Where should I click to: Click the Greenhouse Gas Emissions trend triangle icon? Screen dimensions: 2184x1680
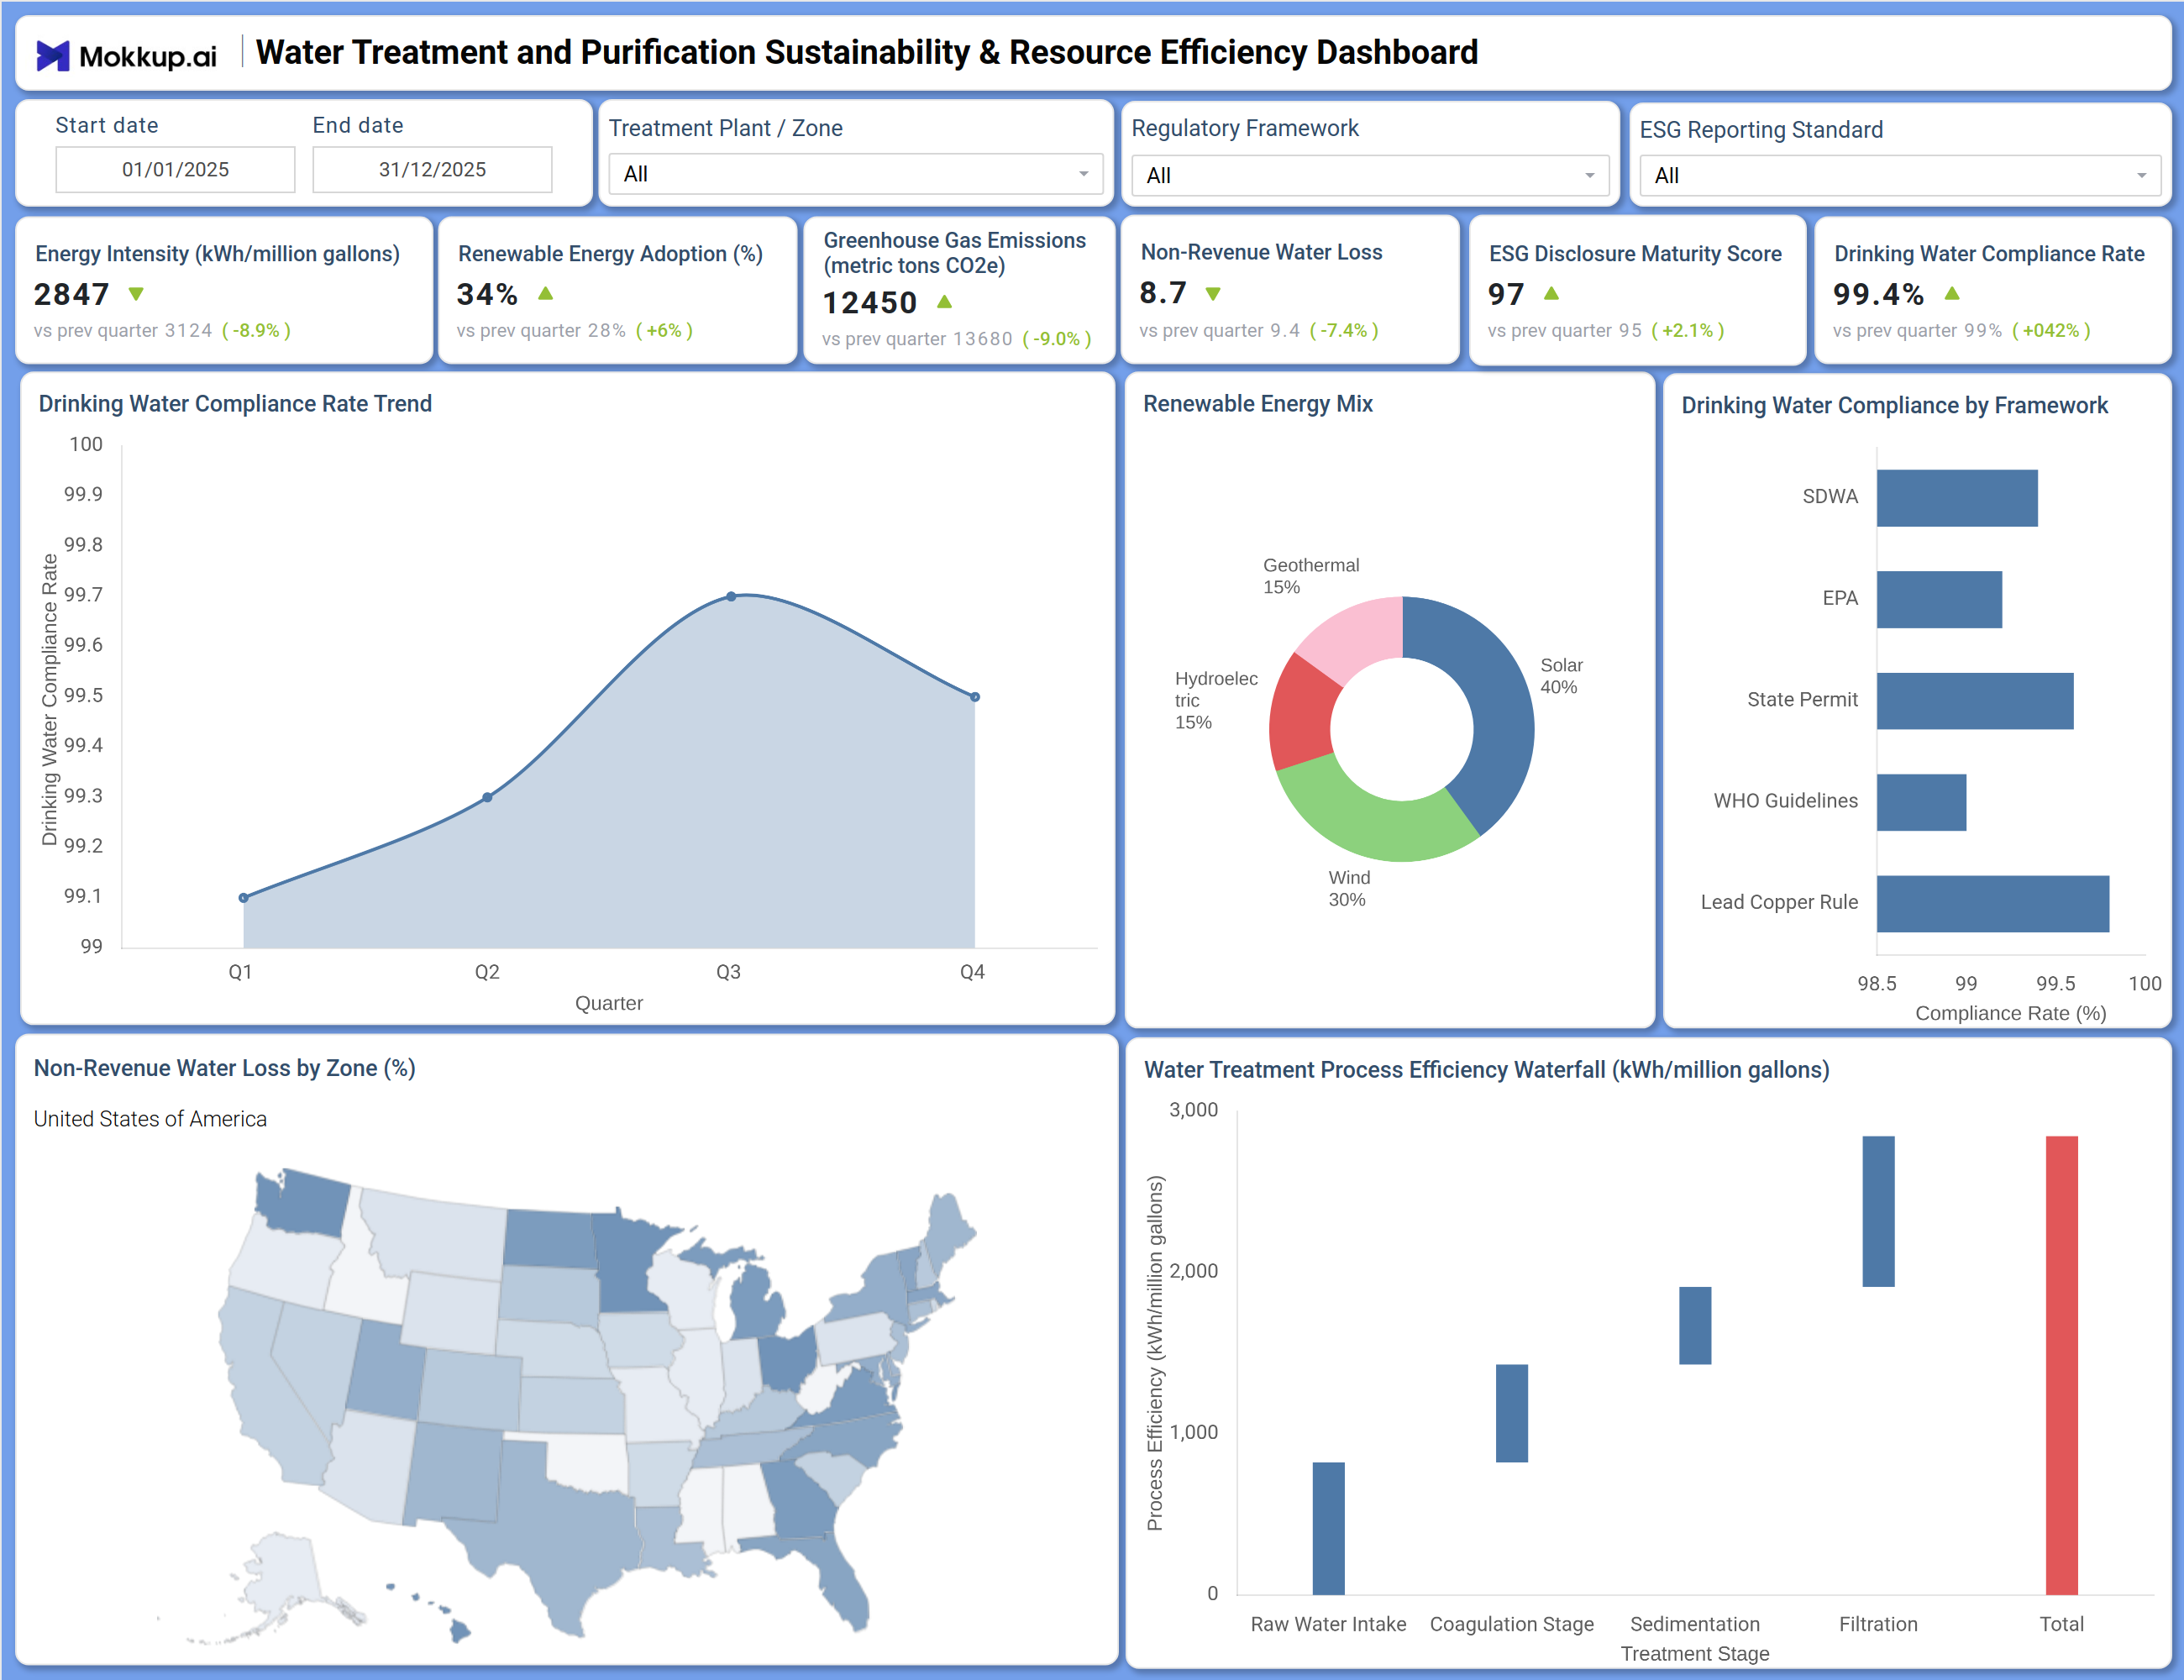coord(944,301)
